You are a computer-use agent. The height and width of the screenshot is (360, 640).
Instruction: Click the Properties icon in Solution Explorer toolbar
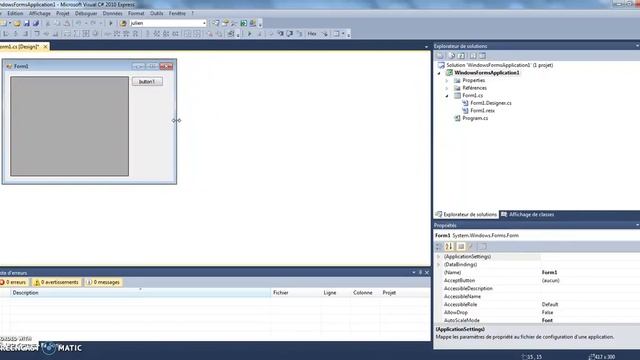(440, 56)
